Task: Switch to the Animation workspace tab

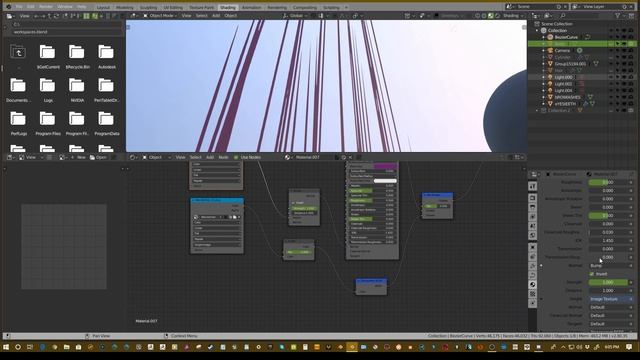Action: click(251, 7)
